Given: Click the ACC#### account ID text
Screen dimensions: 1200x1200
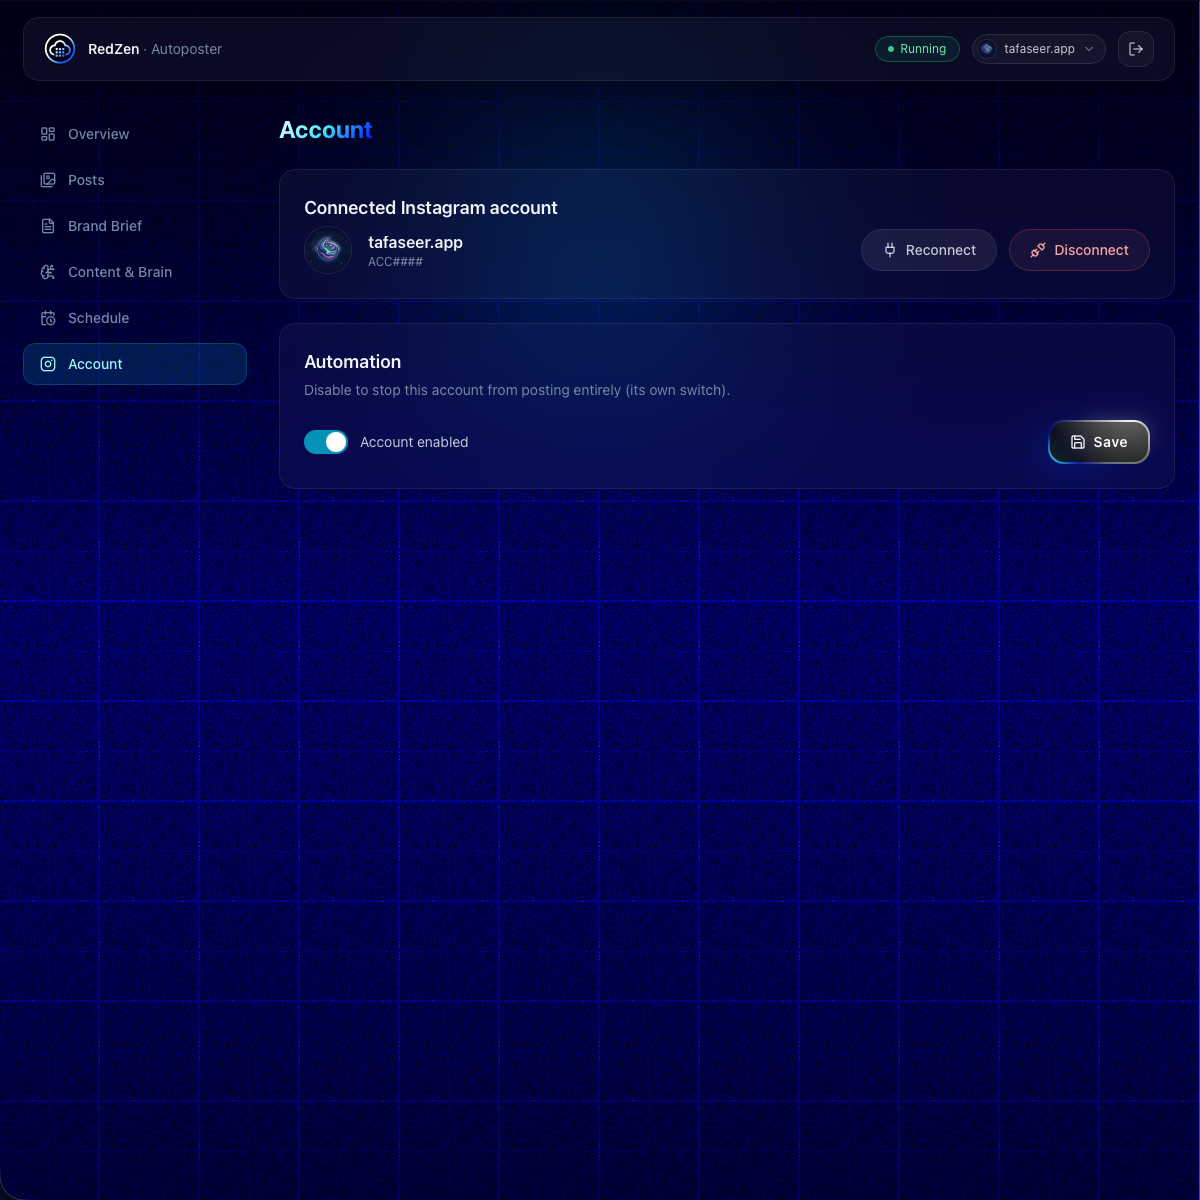Looking at the screenshot, I should coord(395,262).
